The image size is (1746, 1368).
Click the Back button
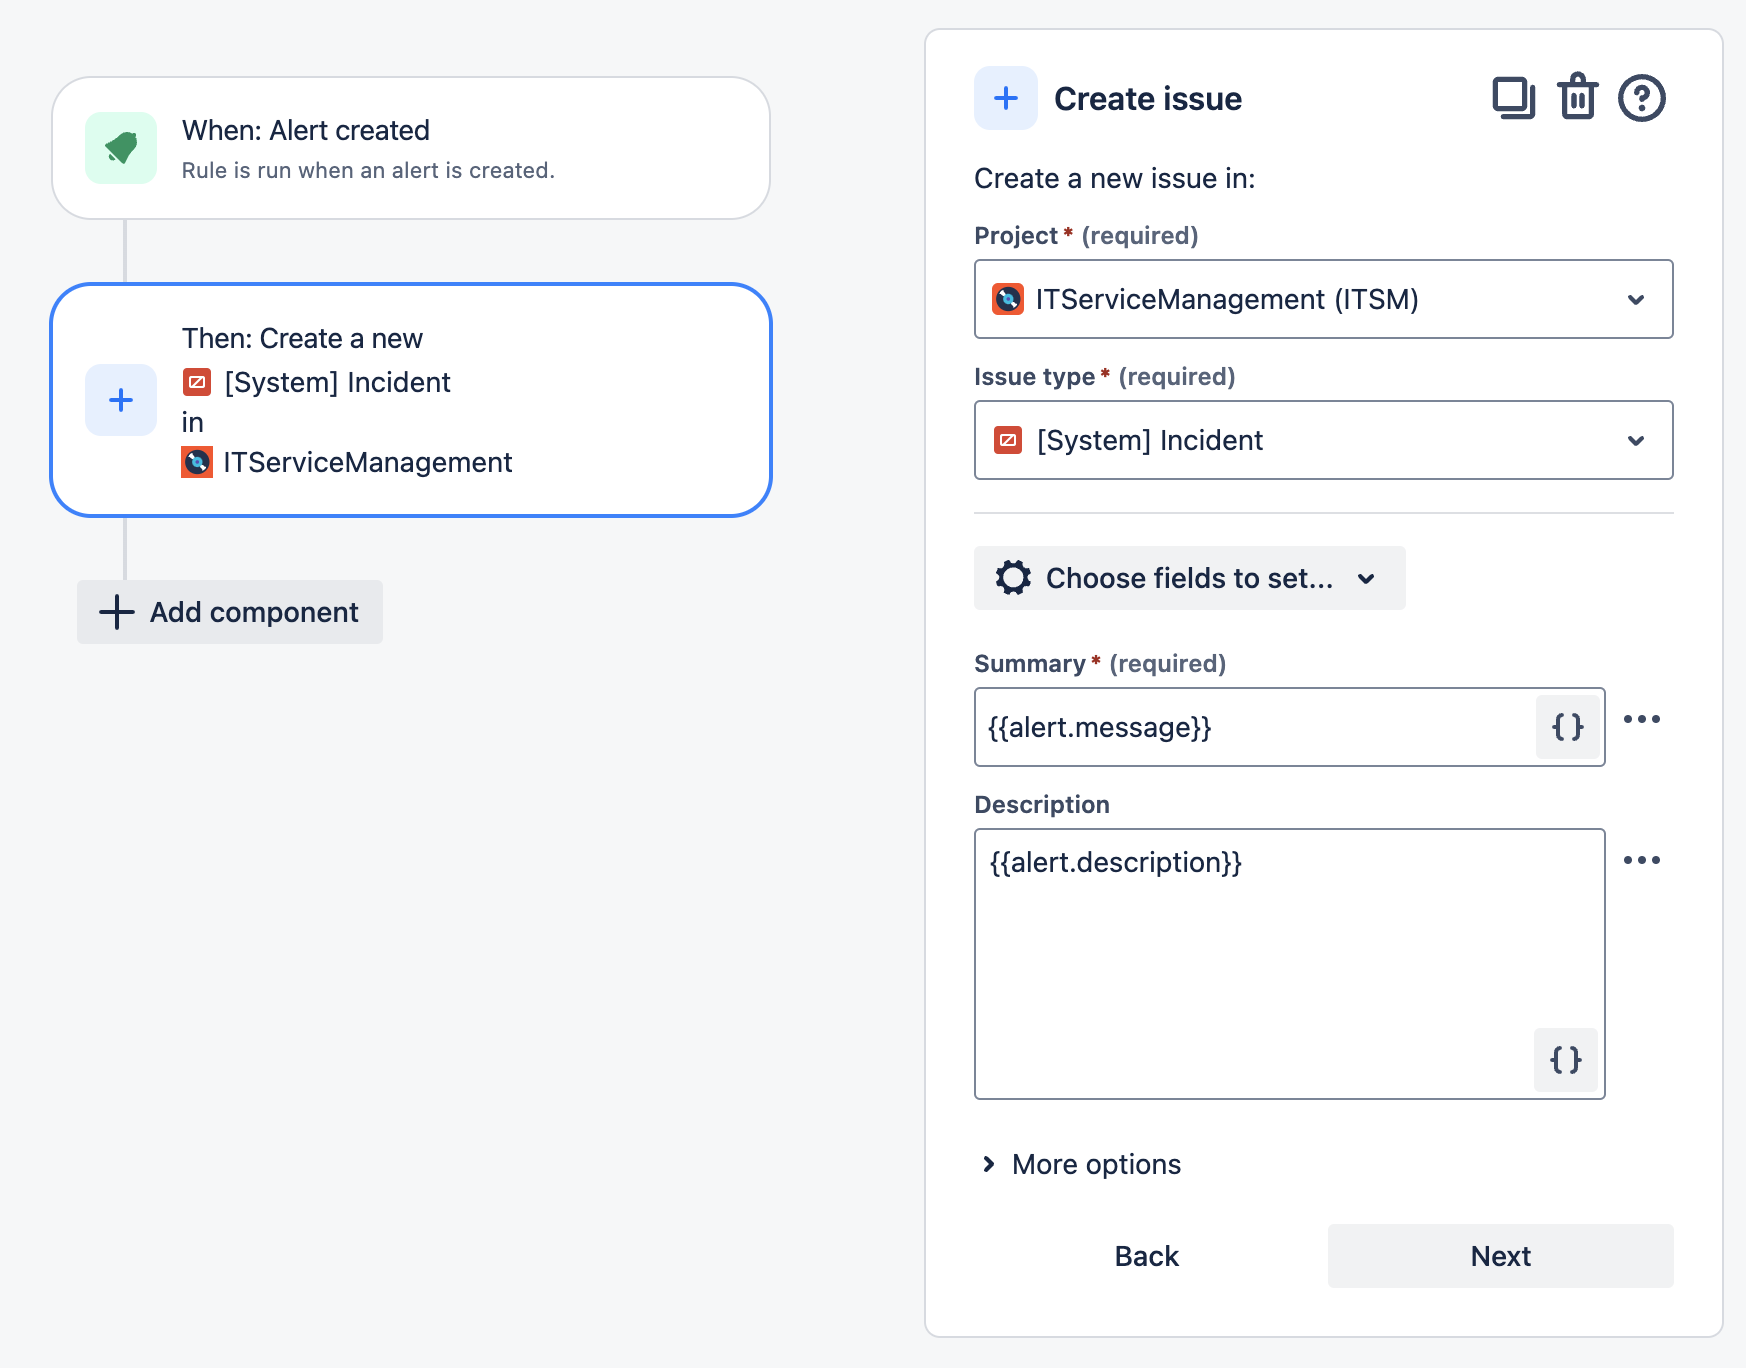tap(1146, 1256)
